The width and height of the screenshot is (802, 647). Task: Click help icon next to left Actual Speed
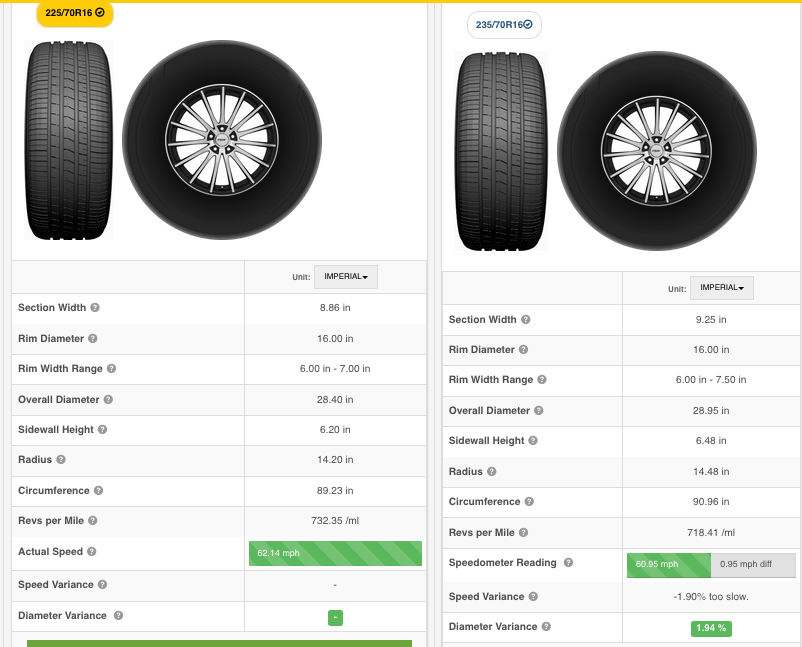[x=92, y=552]
